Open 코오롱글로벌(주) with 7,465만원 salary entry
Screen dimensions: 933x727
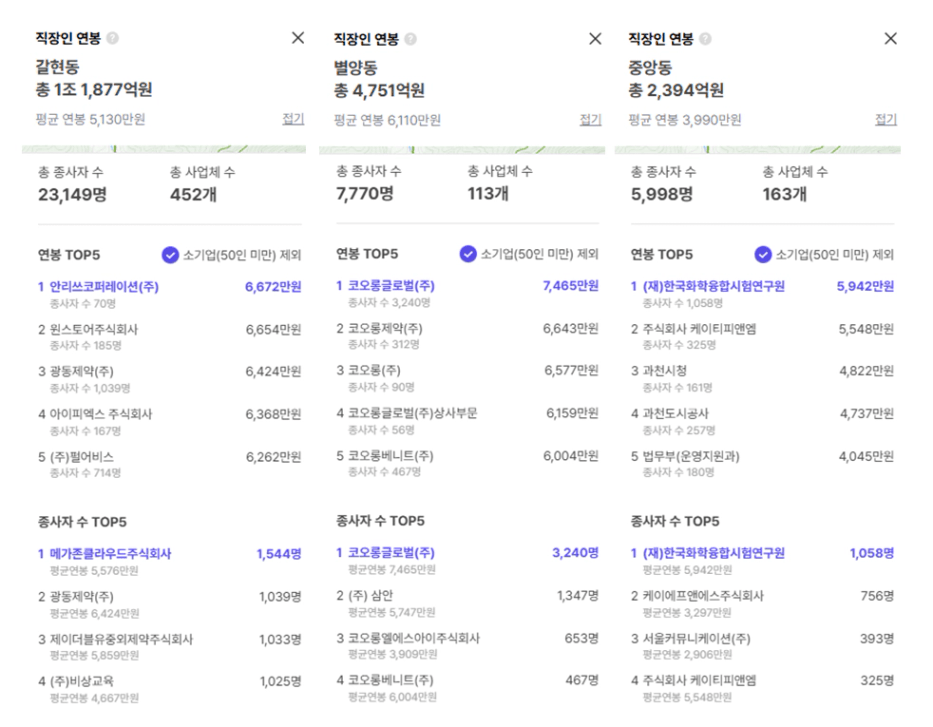point(467,293)
